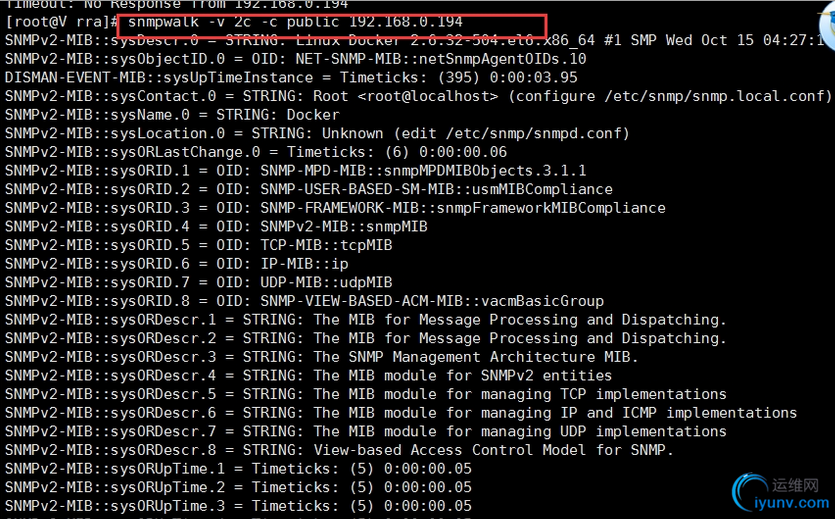Click the 192.168.0.194 IP address in command
The width and height of the screenshot is (835, 519).
406,22
